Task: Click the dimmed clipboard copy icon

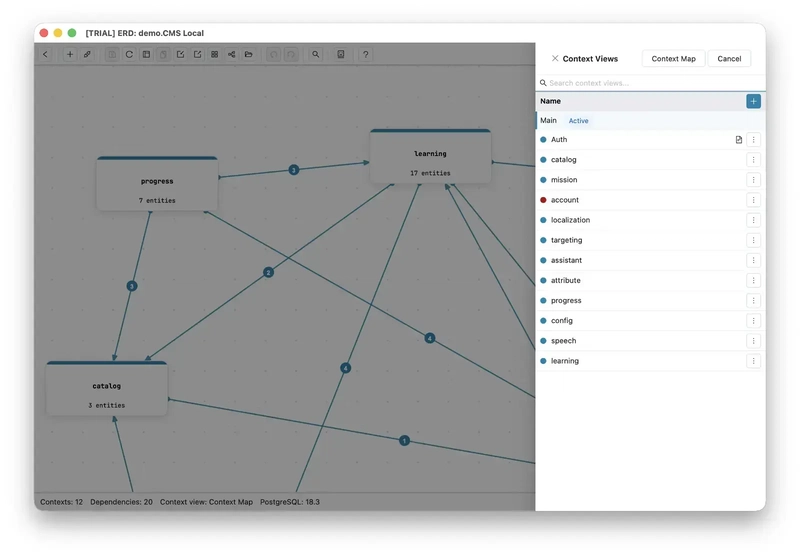Action: coord(163,54)
